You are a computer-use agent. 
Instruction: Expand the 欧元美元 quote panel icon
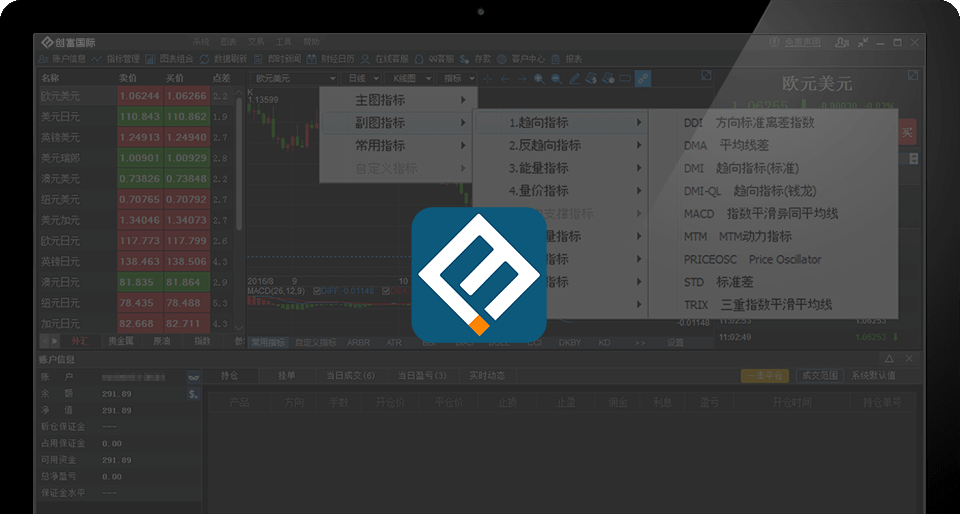point(913,75)
